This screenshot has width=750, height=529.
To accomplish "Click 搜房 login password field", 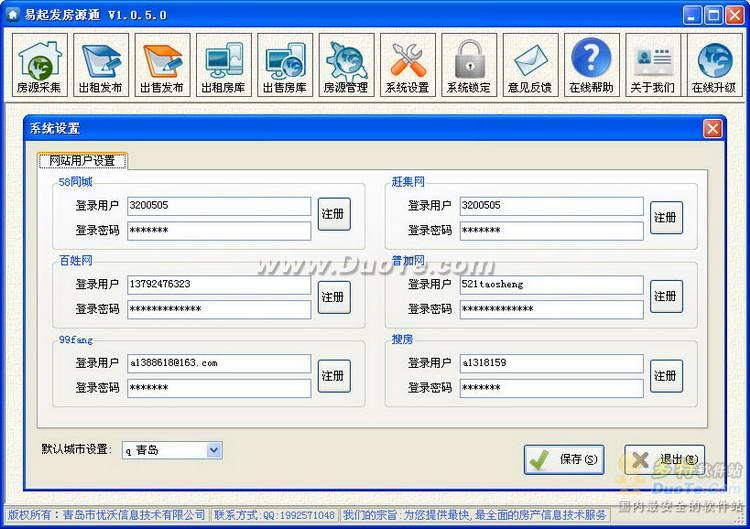I will [x=551, y=388].
